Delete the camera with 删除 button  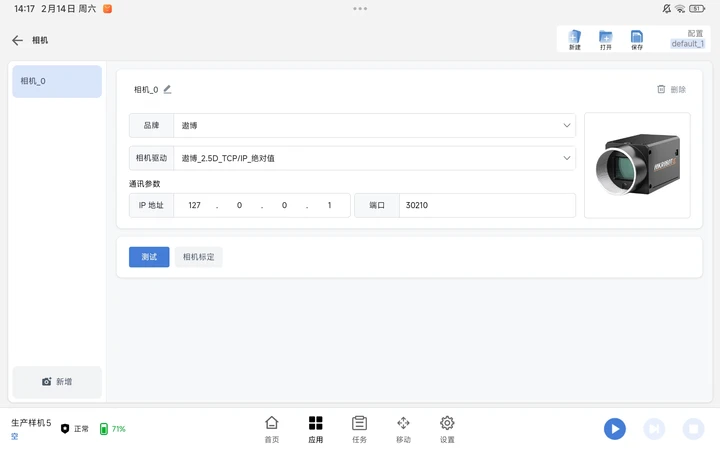[671, 89]
